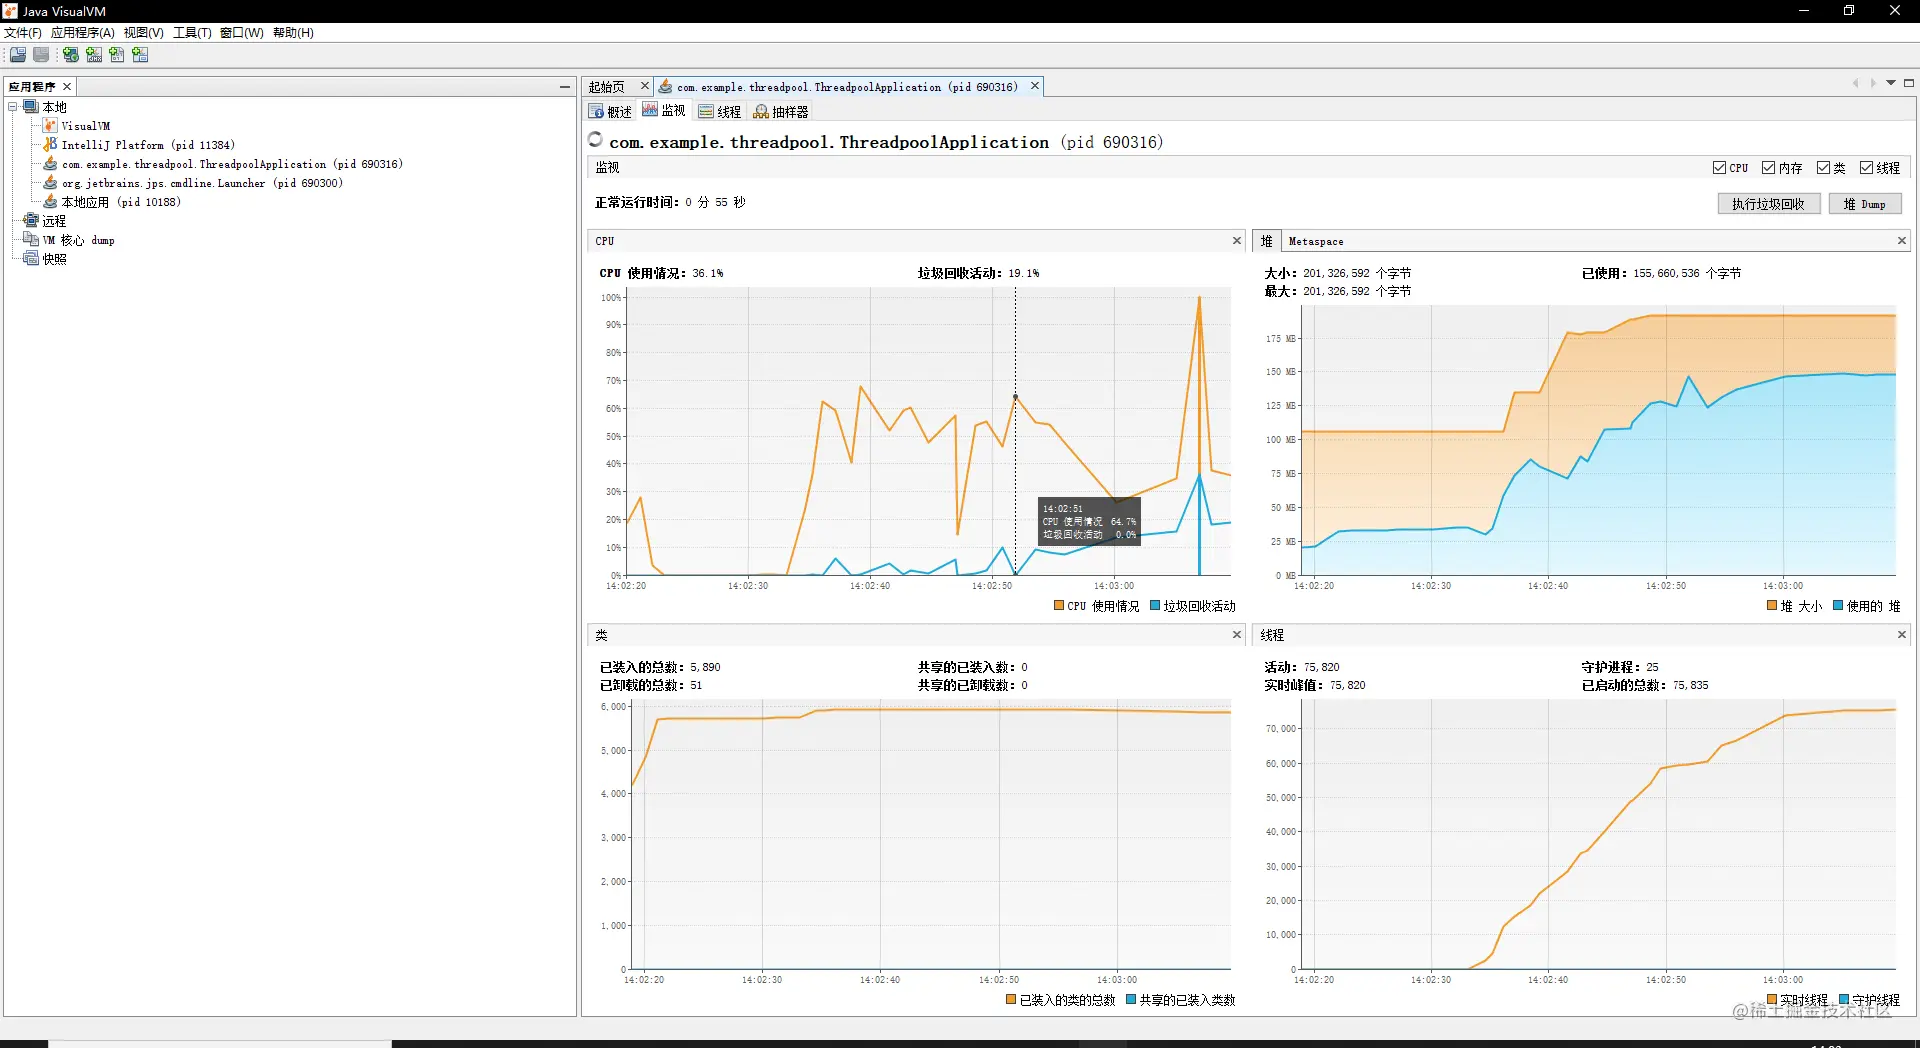Click the 执行垃圾回收 button
Image resolution: width=1920 pixels, height=1048 pixels.
1768,204
